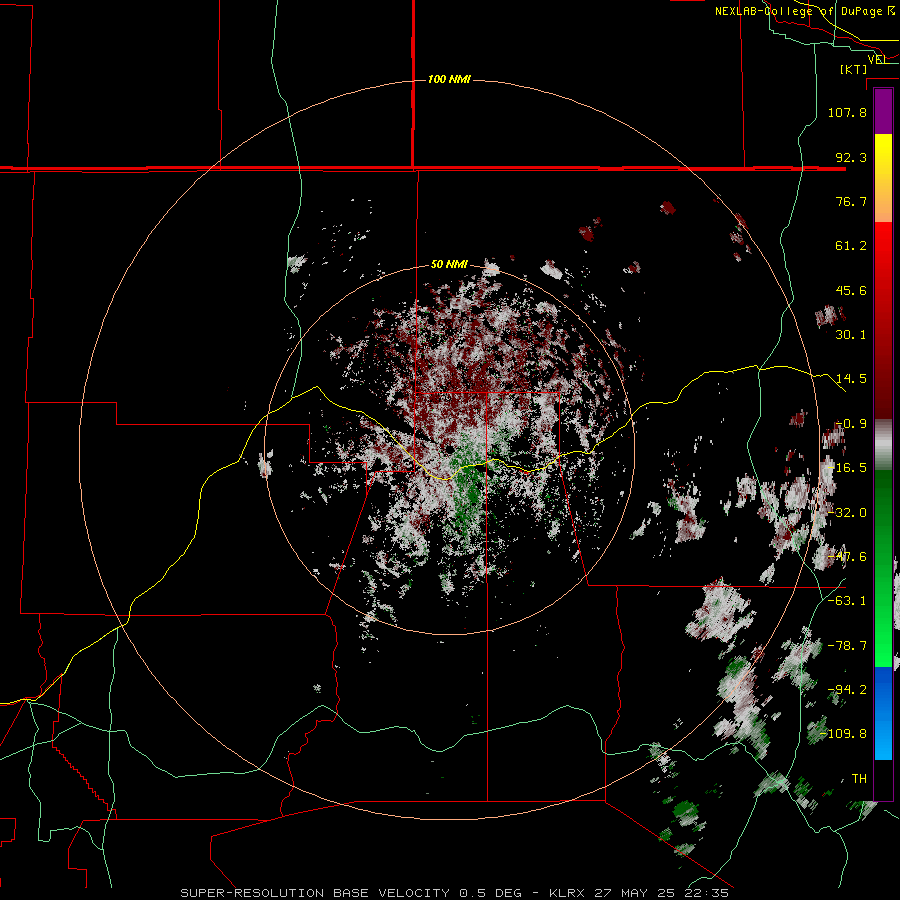The image size is (900, 900).
Task: Click the -0.9 legend value
Action: point(851,424)
